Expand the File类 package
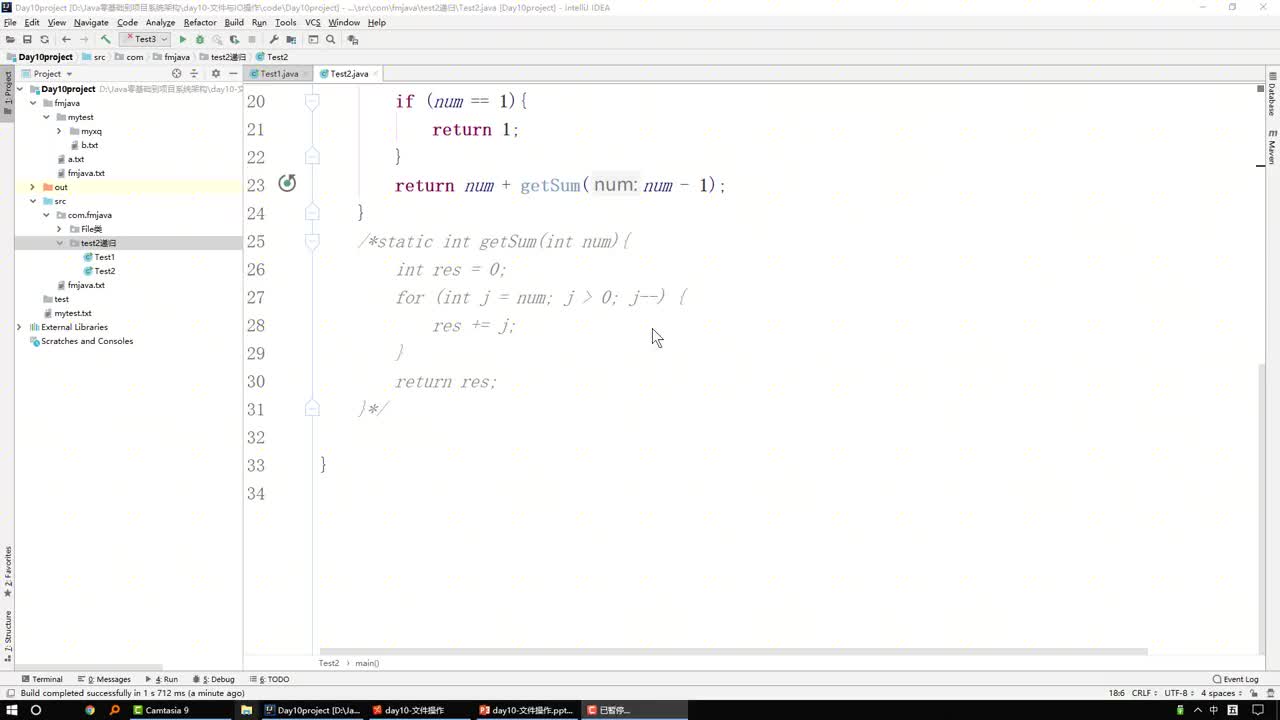1280x720 pixels. pyautogui.click(x=59, y=229)
